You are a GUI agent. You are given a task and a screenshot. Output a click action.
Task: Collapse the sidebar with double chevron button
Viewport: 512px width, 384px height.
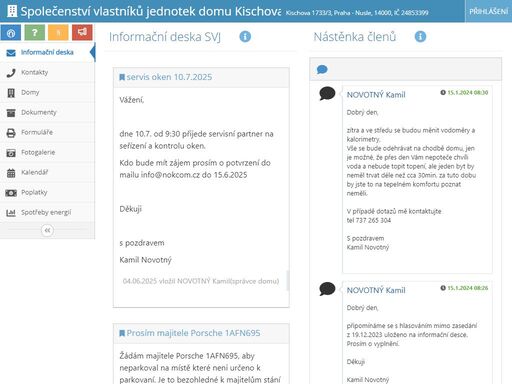pyautogui.click(x=47, y=230)
